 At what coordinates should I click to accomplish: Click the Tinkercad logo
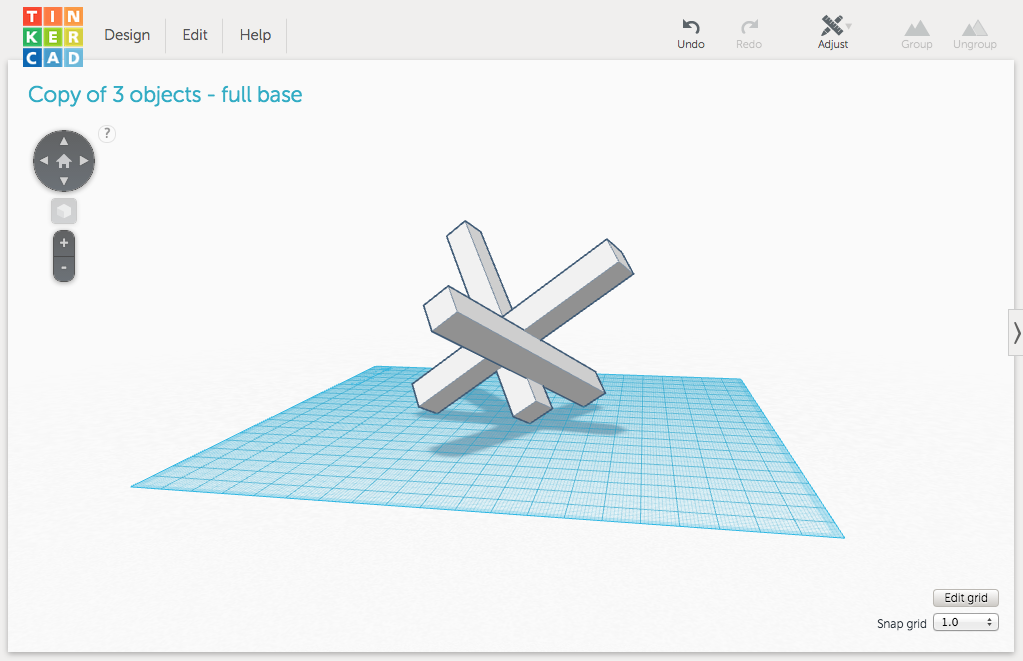53,37
